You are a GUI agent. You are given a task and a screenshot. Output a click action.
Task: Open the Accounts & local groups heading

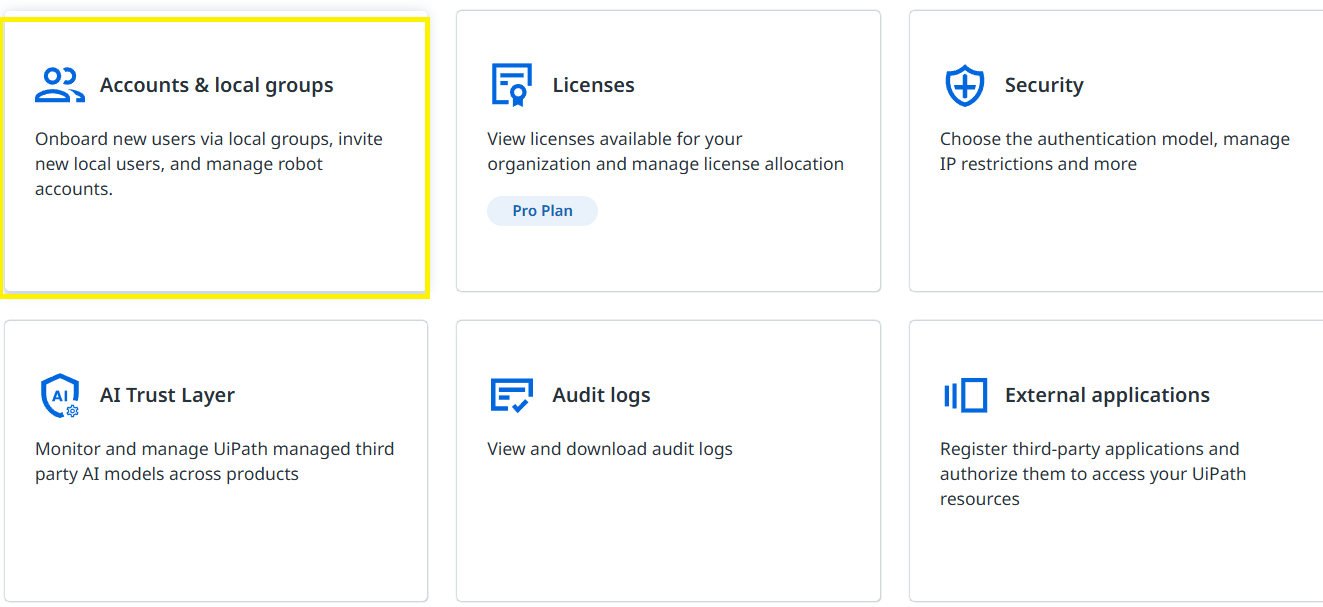(217, 85)
